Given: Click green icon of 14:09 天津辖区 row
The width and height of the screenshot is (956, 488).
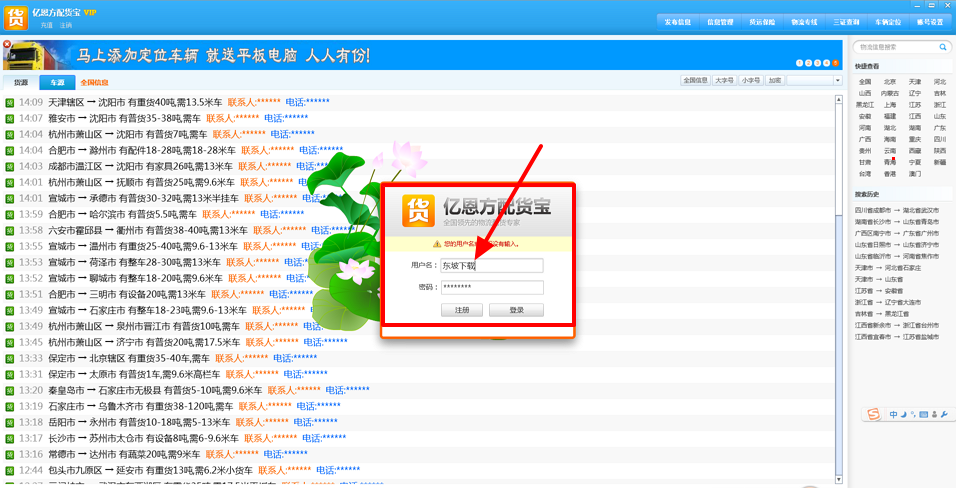Looking at the screenshot, I should coord(10,102).
